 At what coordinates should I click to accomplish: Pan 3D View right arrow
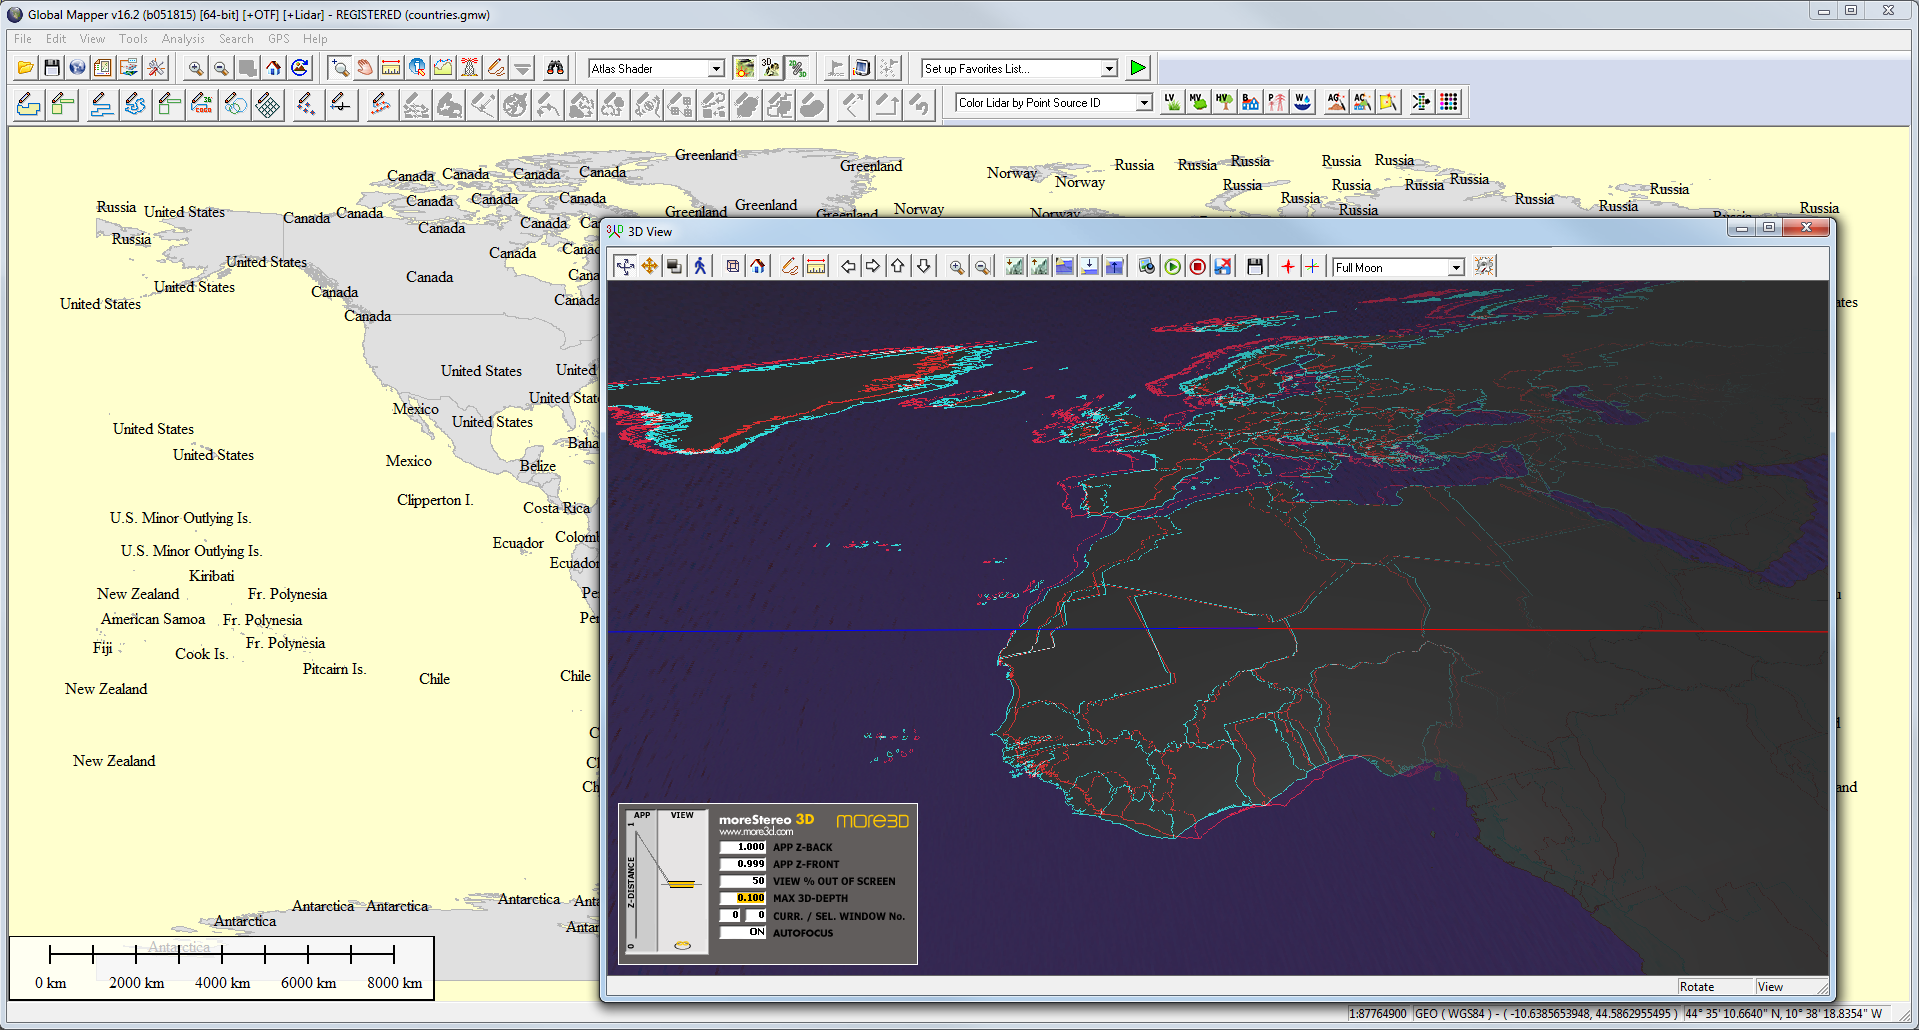tap(873, 266)
